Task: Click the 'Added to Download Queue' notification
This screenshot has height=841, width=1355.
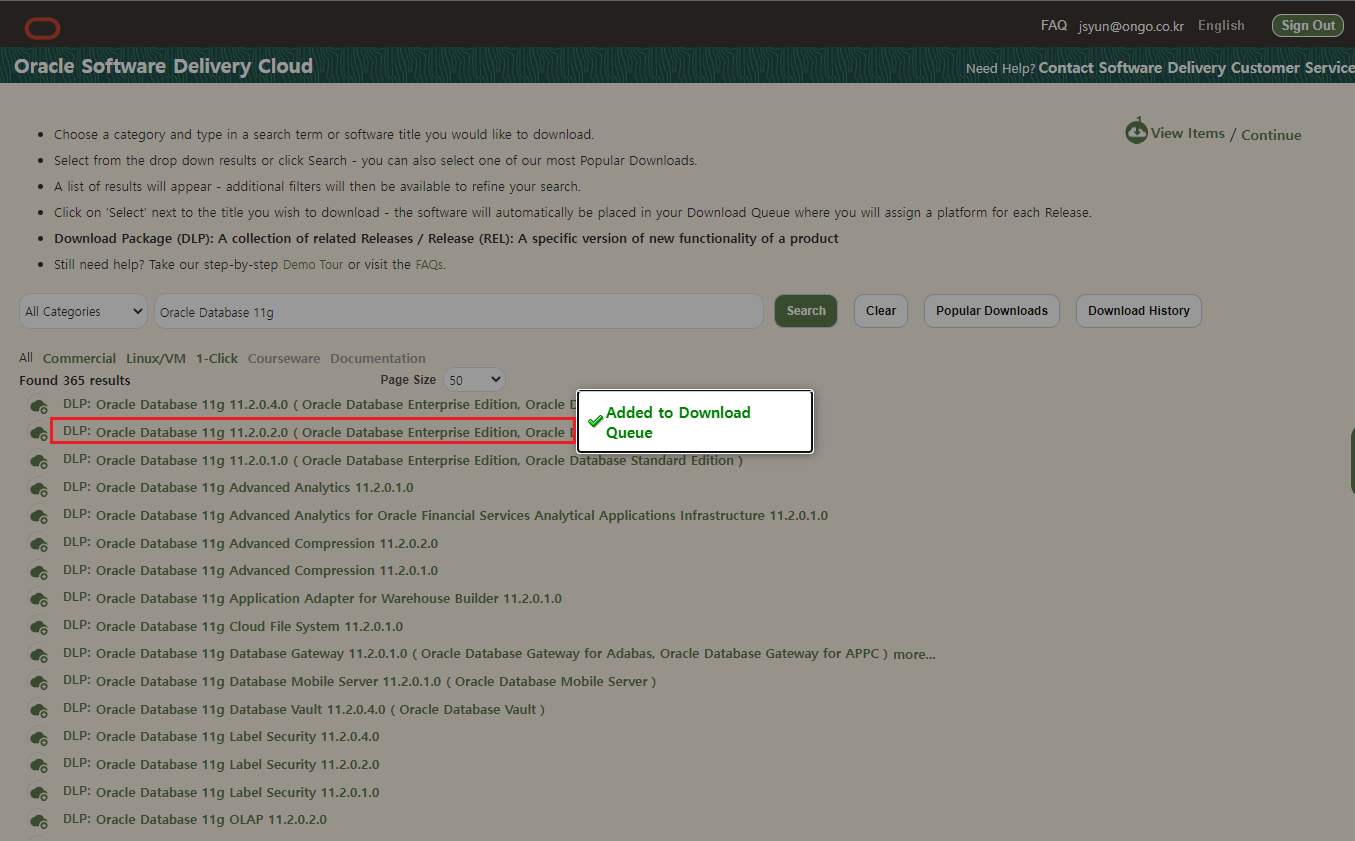Action: tap(695, 422)
